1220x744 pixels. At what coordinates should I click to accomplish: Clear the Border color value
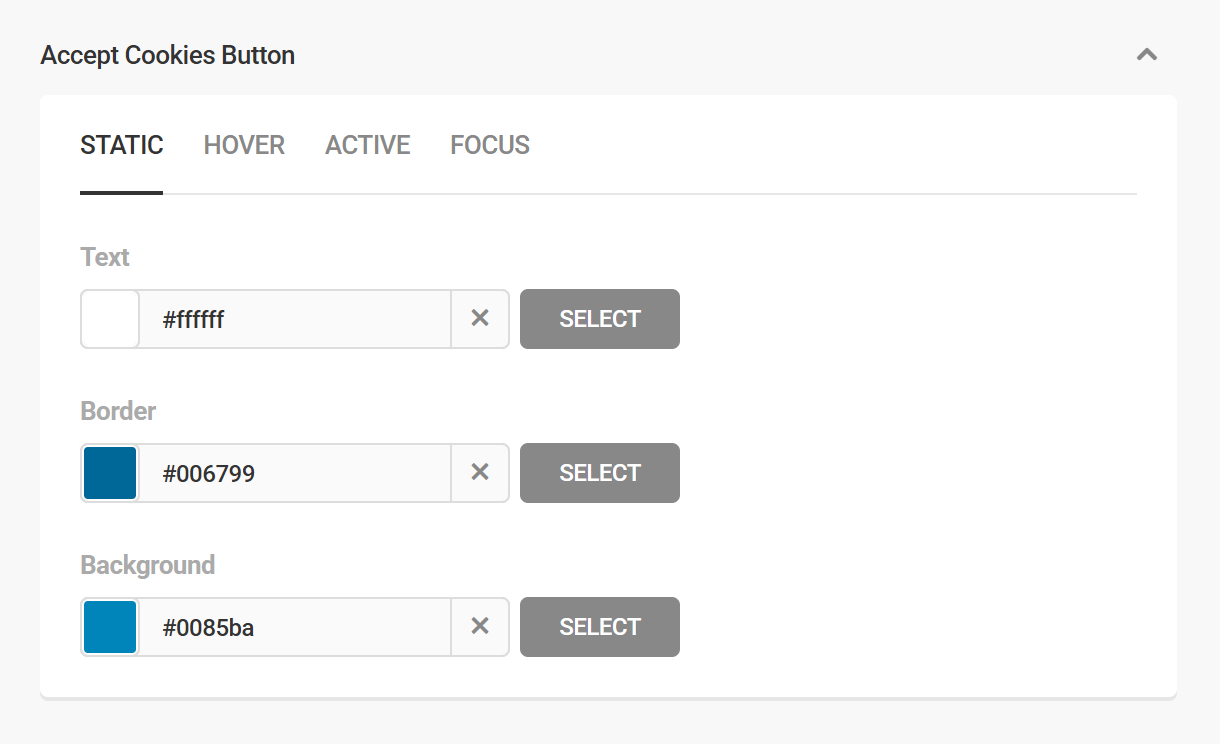(x=480, y=472)
